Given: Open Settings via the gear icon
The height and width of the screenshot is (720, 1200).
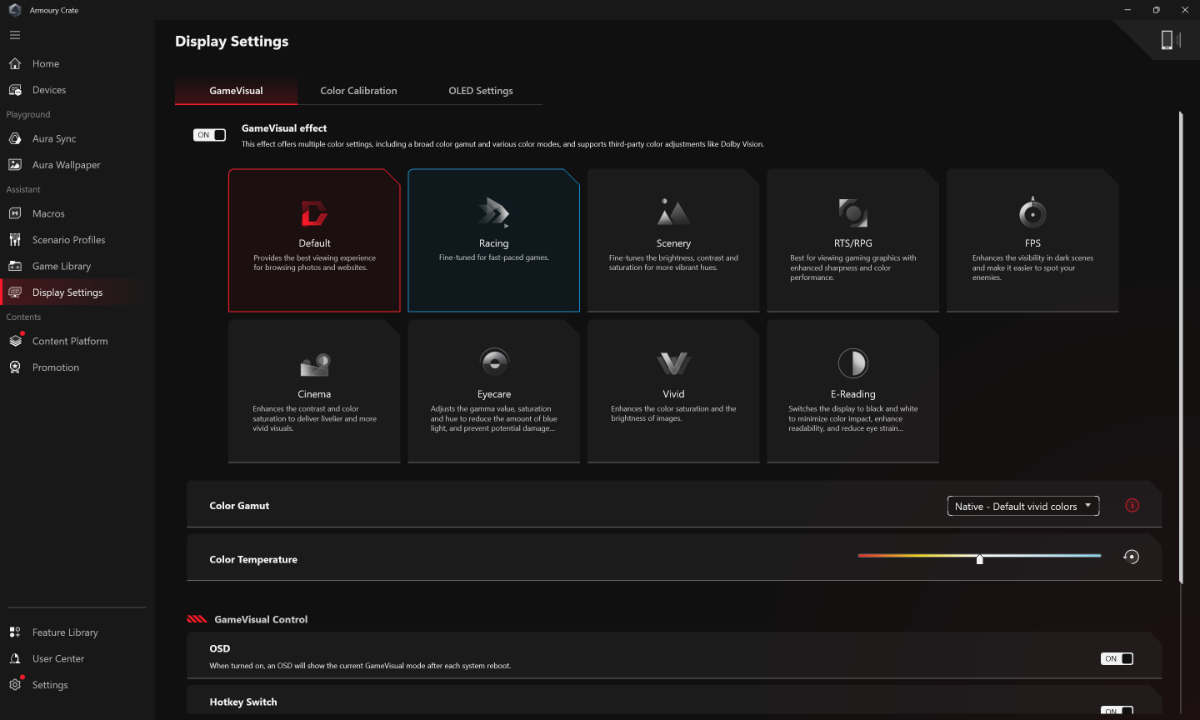Looking at the screenshot, I should click(15, 685).
